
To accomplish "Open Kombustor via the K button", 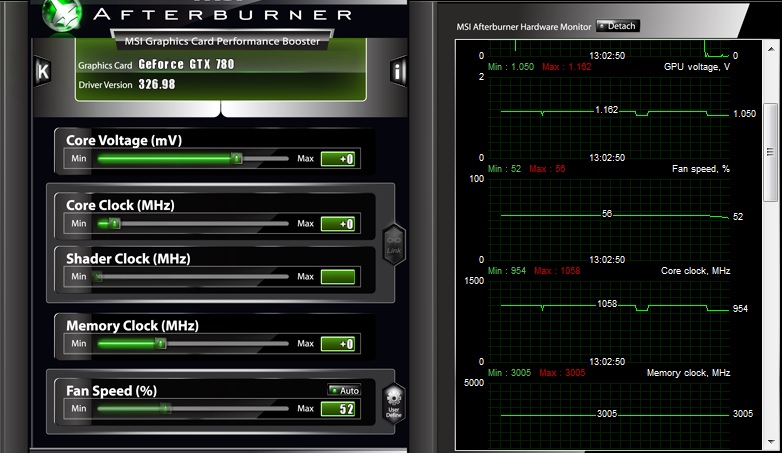I will pyautogui.click(x=43, y=71).
